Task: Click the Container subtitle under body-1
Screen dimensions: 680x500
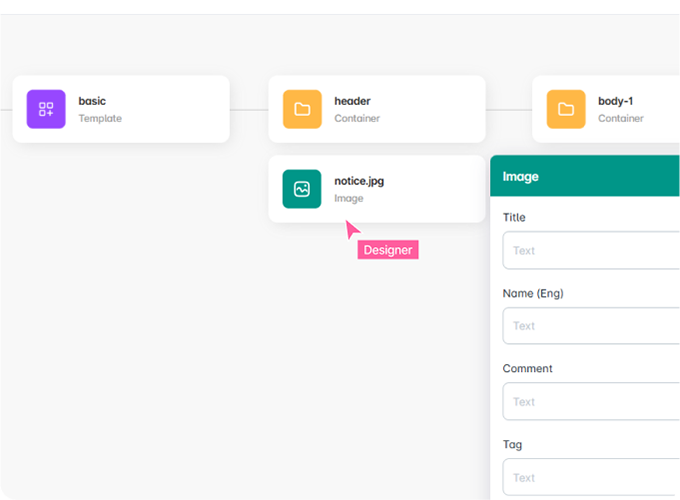Action: click(621, 118)
